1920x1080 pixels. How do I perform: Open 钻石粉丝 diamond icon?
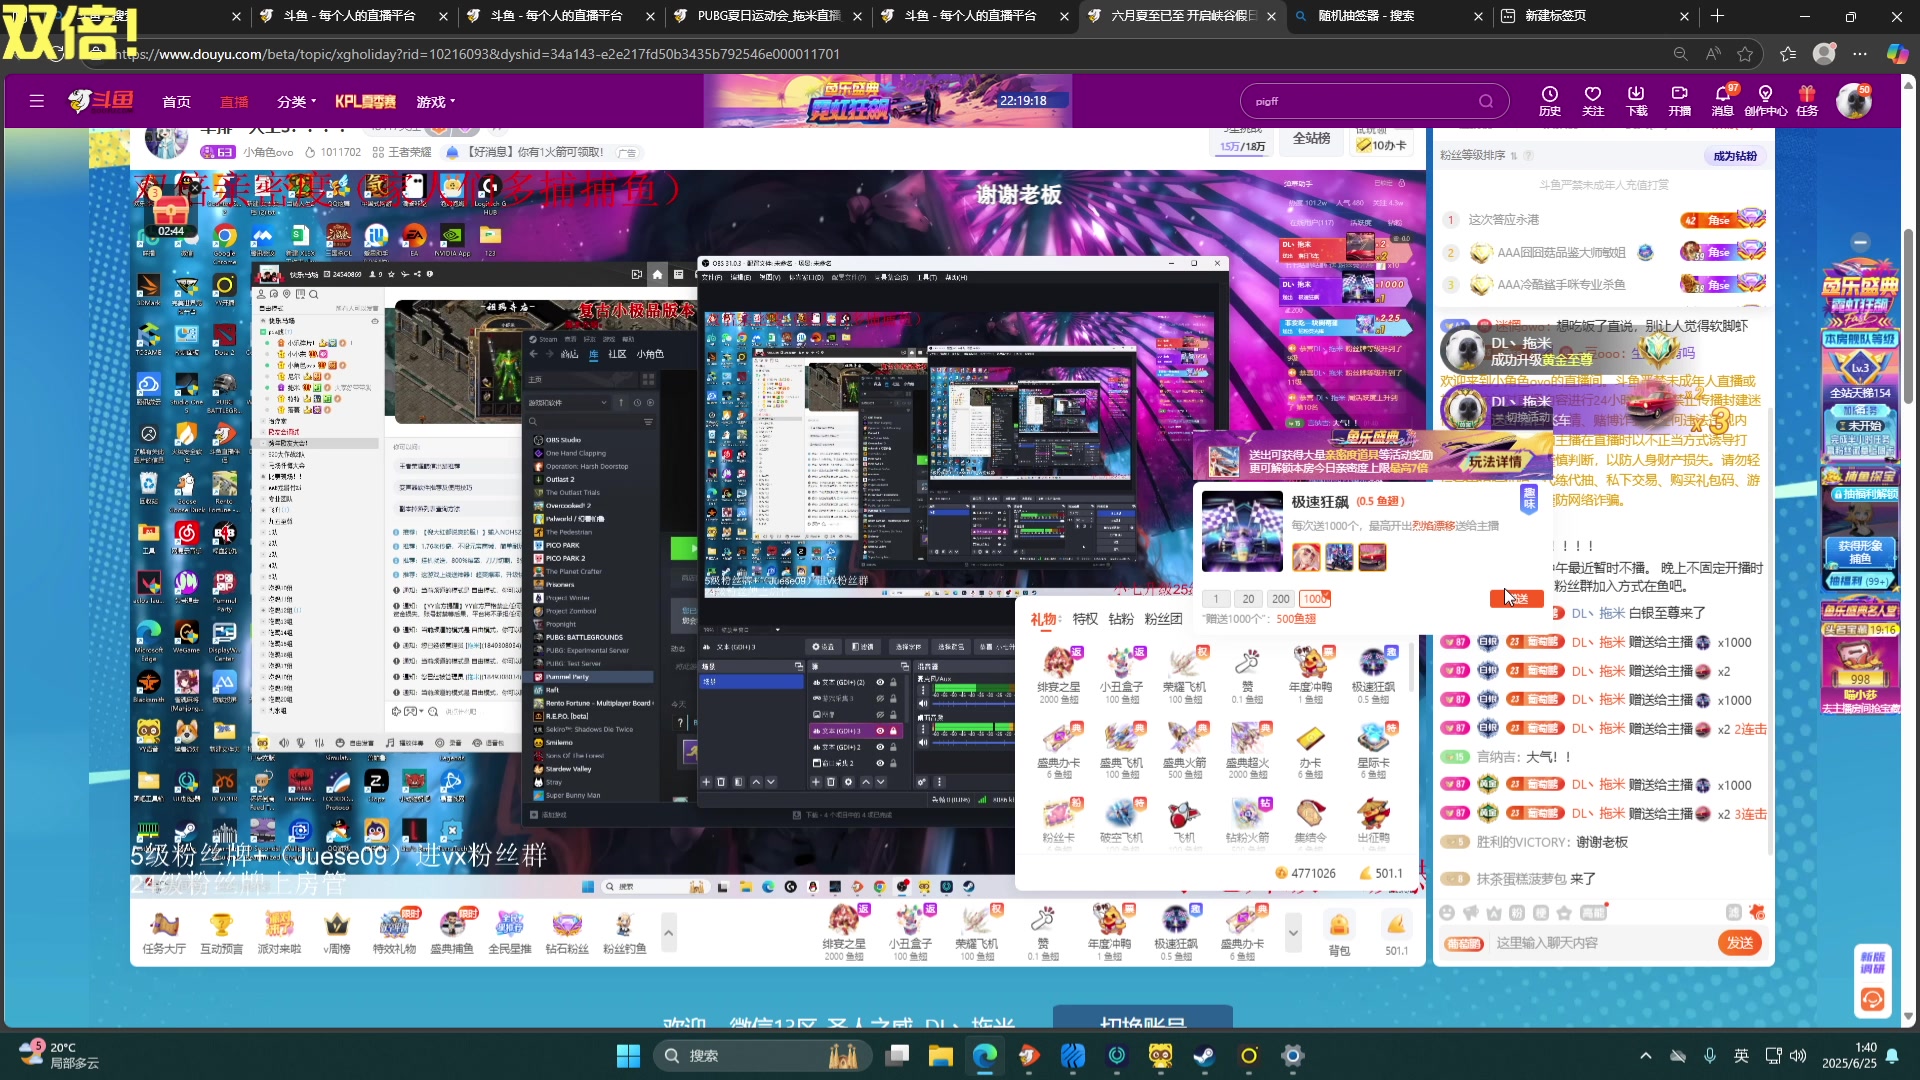pos(567,933)
